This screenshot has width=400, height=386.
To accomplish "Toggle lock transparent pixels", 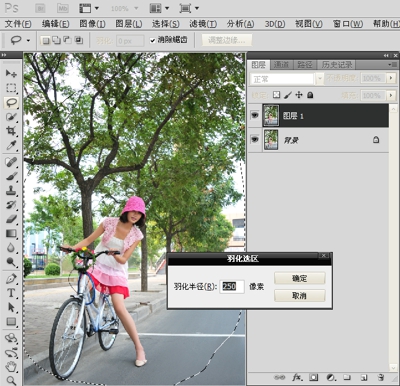I will pos(276,95).
